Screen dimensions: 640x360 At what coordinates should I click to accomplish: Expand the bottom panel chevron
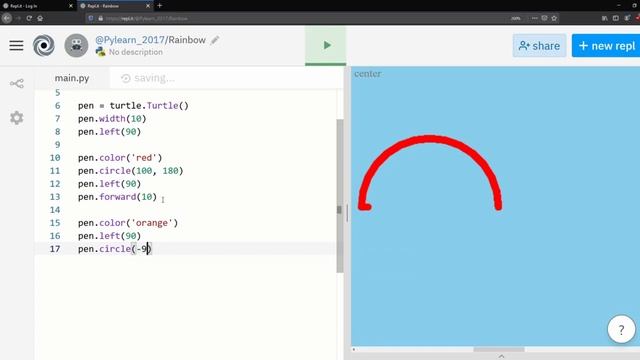(502, 356)
